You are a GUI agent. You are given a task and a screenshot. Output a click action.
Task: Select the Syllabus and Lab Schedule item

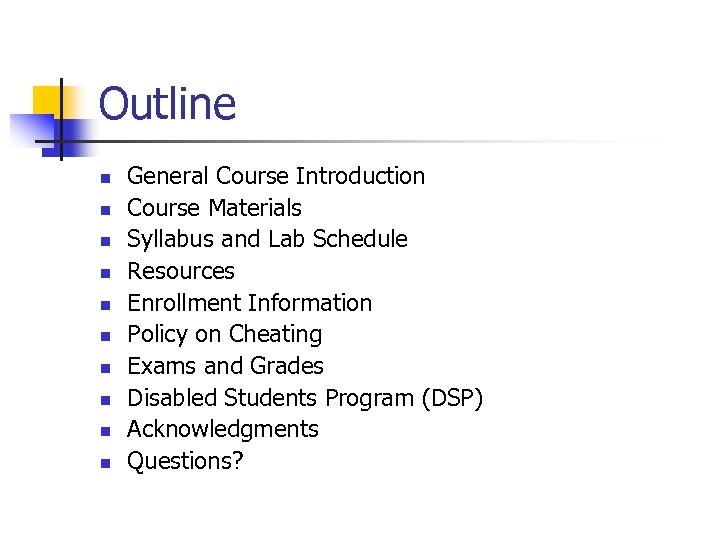click(267, 239)
